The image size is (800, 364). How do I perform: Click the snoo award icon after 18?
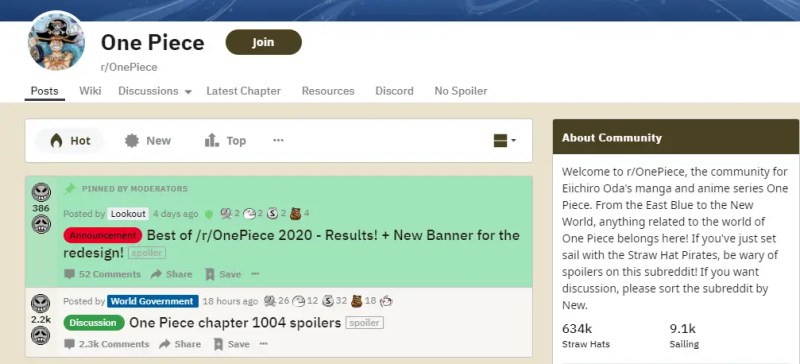tap(386, 301)
